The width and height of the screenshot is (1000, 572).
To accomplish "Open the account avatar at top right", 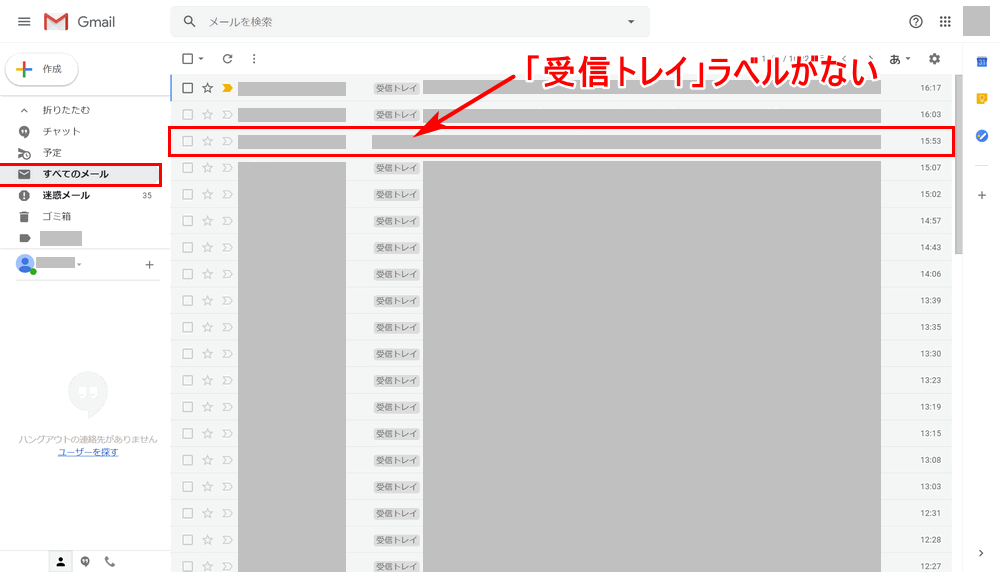I will point(976,21).
